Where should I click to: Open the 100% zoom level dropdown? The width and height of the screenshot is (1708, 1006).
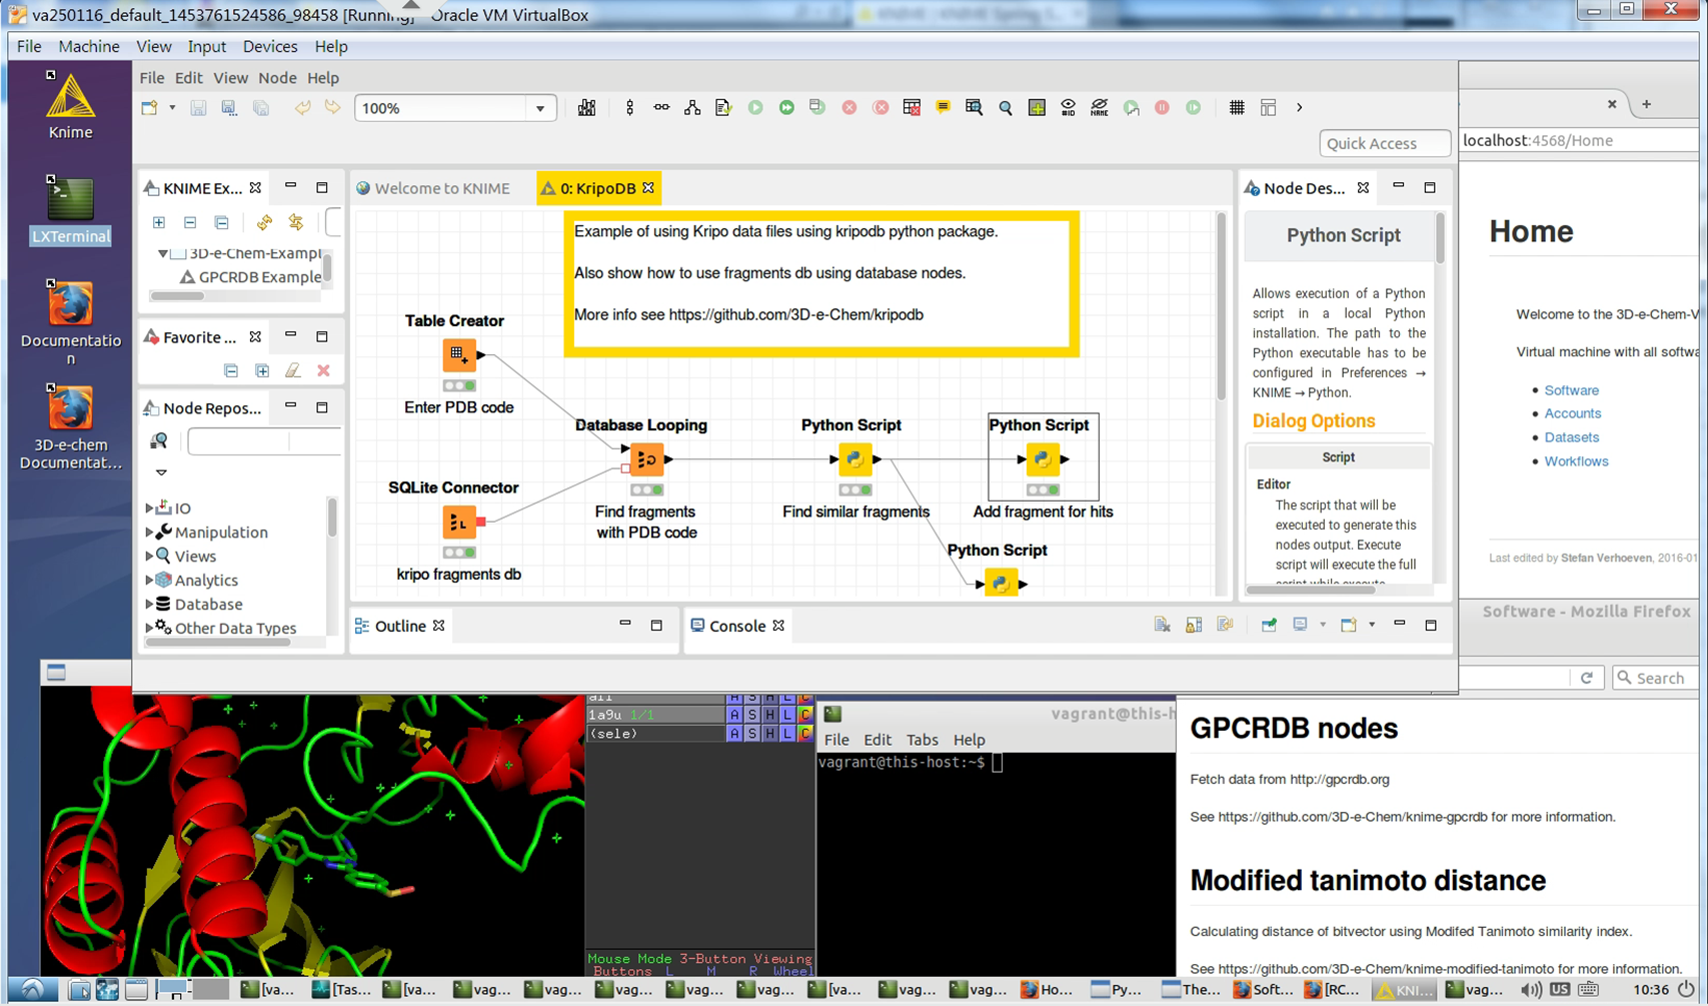[x=540, y=108]
